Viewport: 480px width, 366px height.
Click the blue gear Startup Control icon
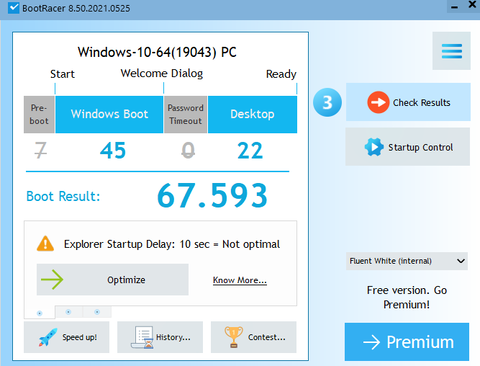tap(374, 147)
